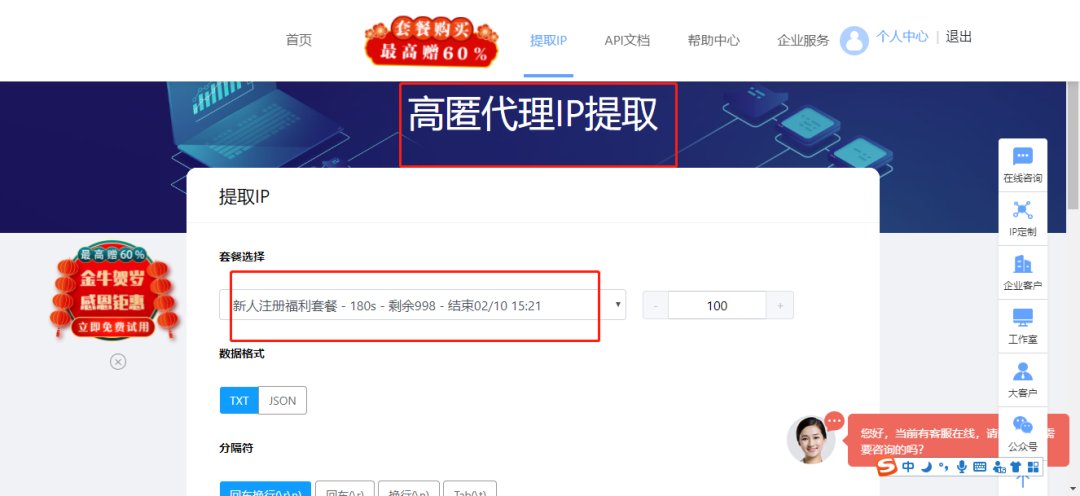
Task: Click the back-to-top arrow icon
Action: [1023, 481]
